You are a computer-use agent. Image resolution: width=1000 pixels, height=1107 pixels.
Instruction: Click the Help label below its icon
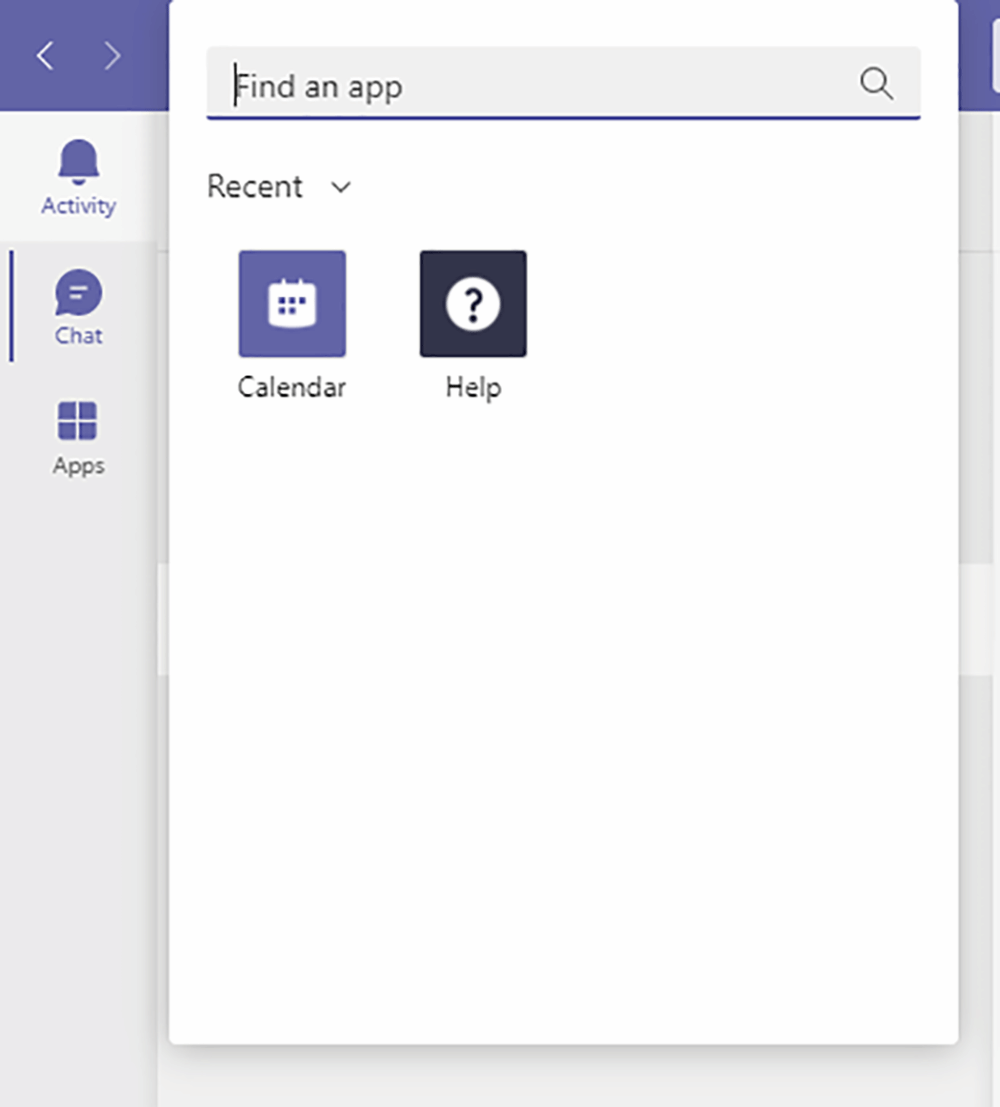(x=472, y=387)
